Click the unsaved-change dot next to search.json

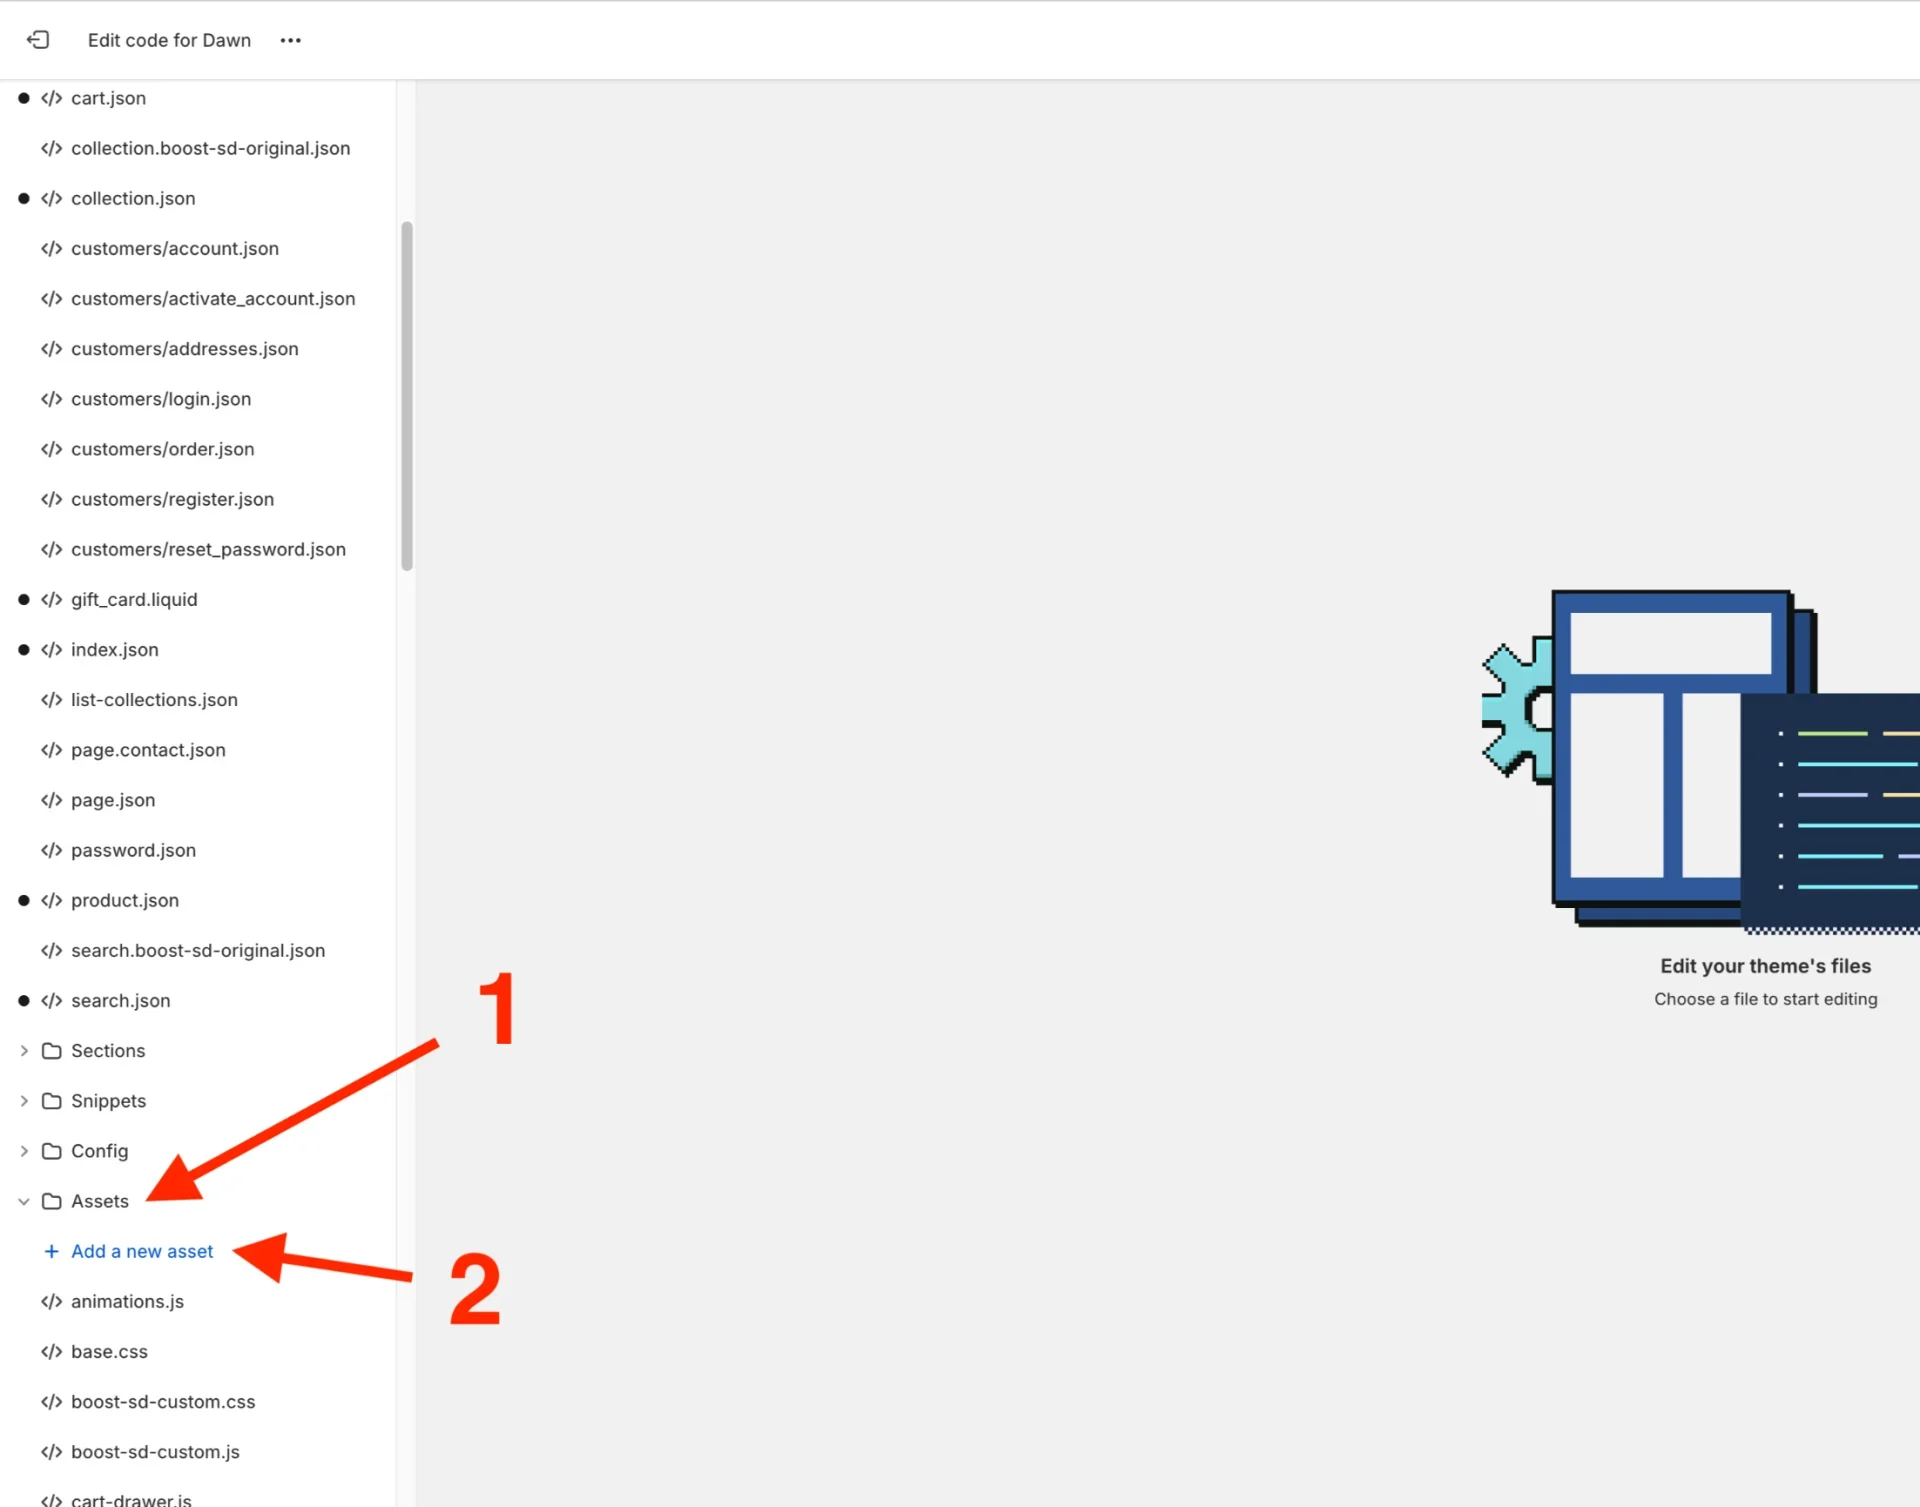[23, 1000]
